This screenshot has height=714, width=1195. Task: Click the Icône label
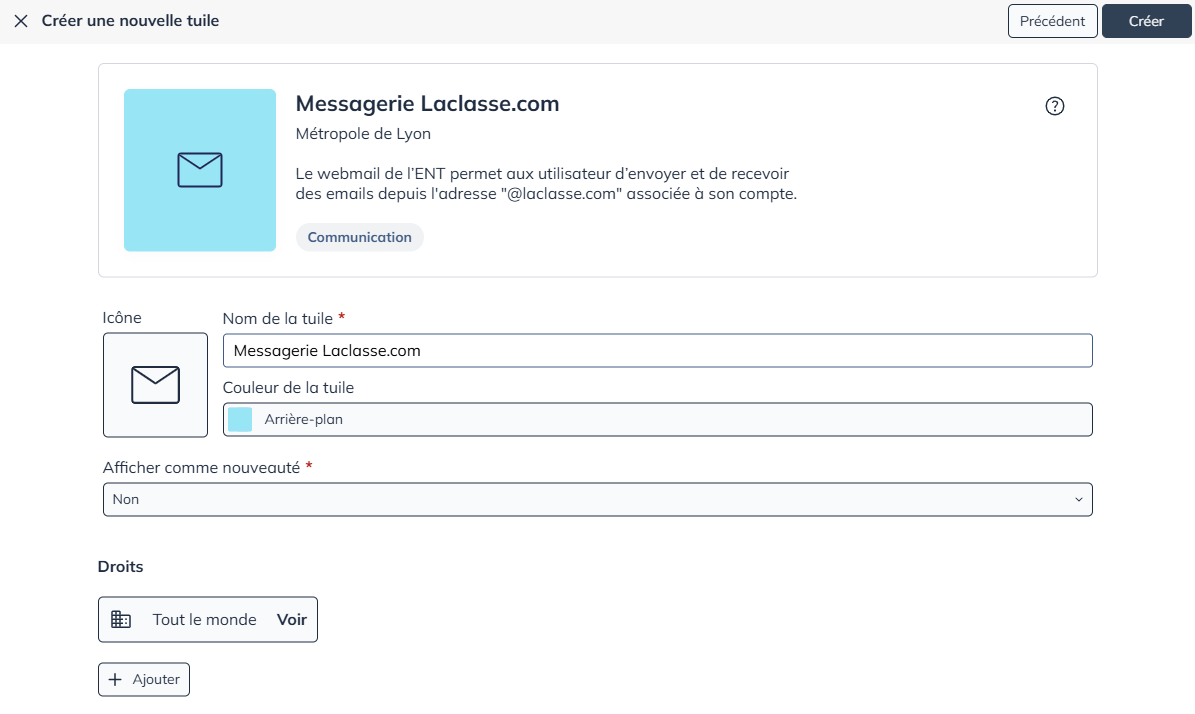[x=122, y=318]
